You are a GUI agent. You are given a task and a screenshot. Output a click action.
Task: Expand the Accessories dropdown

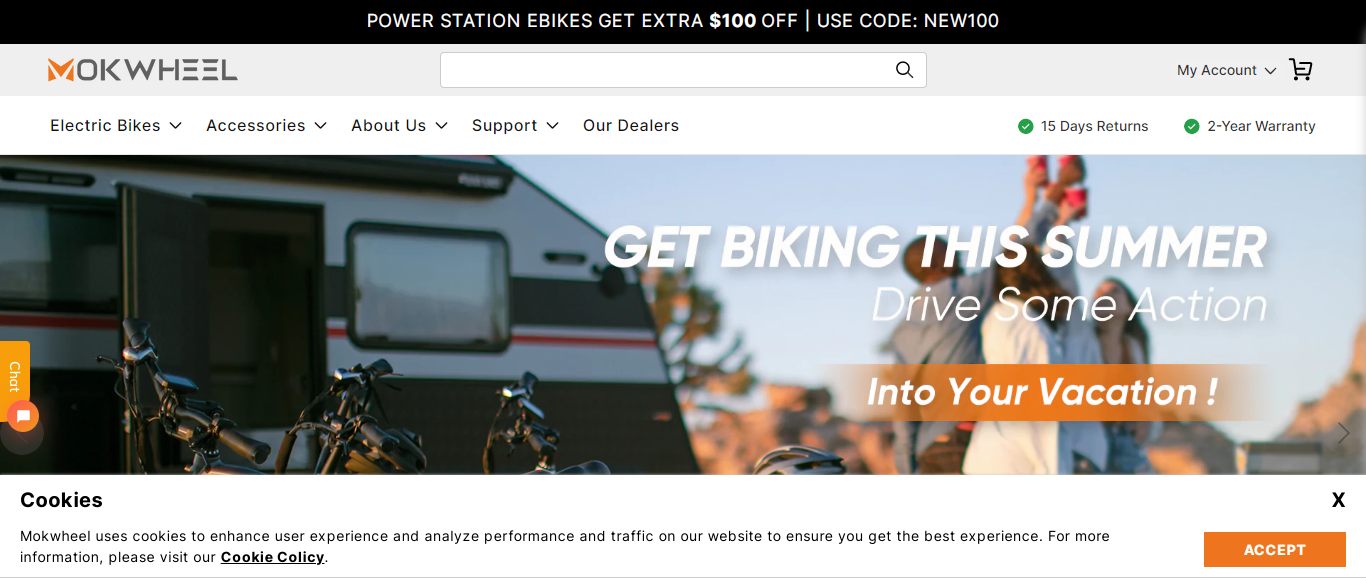pyautogui.click(x=266, y=126)
